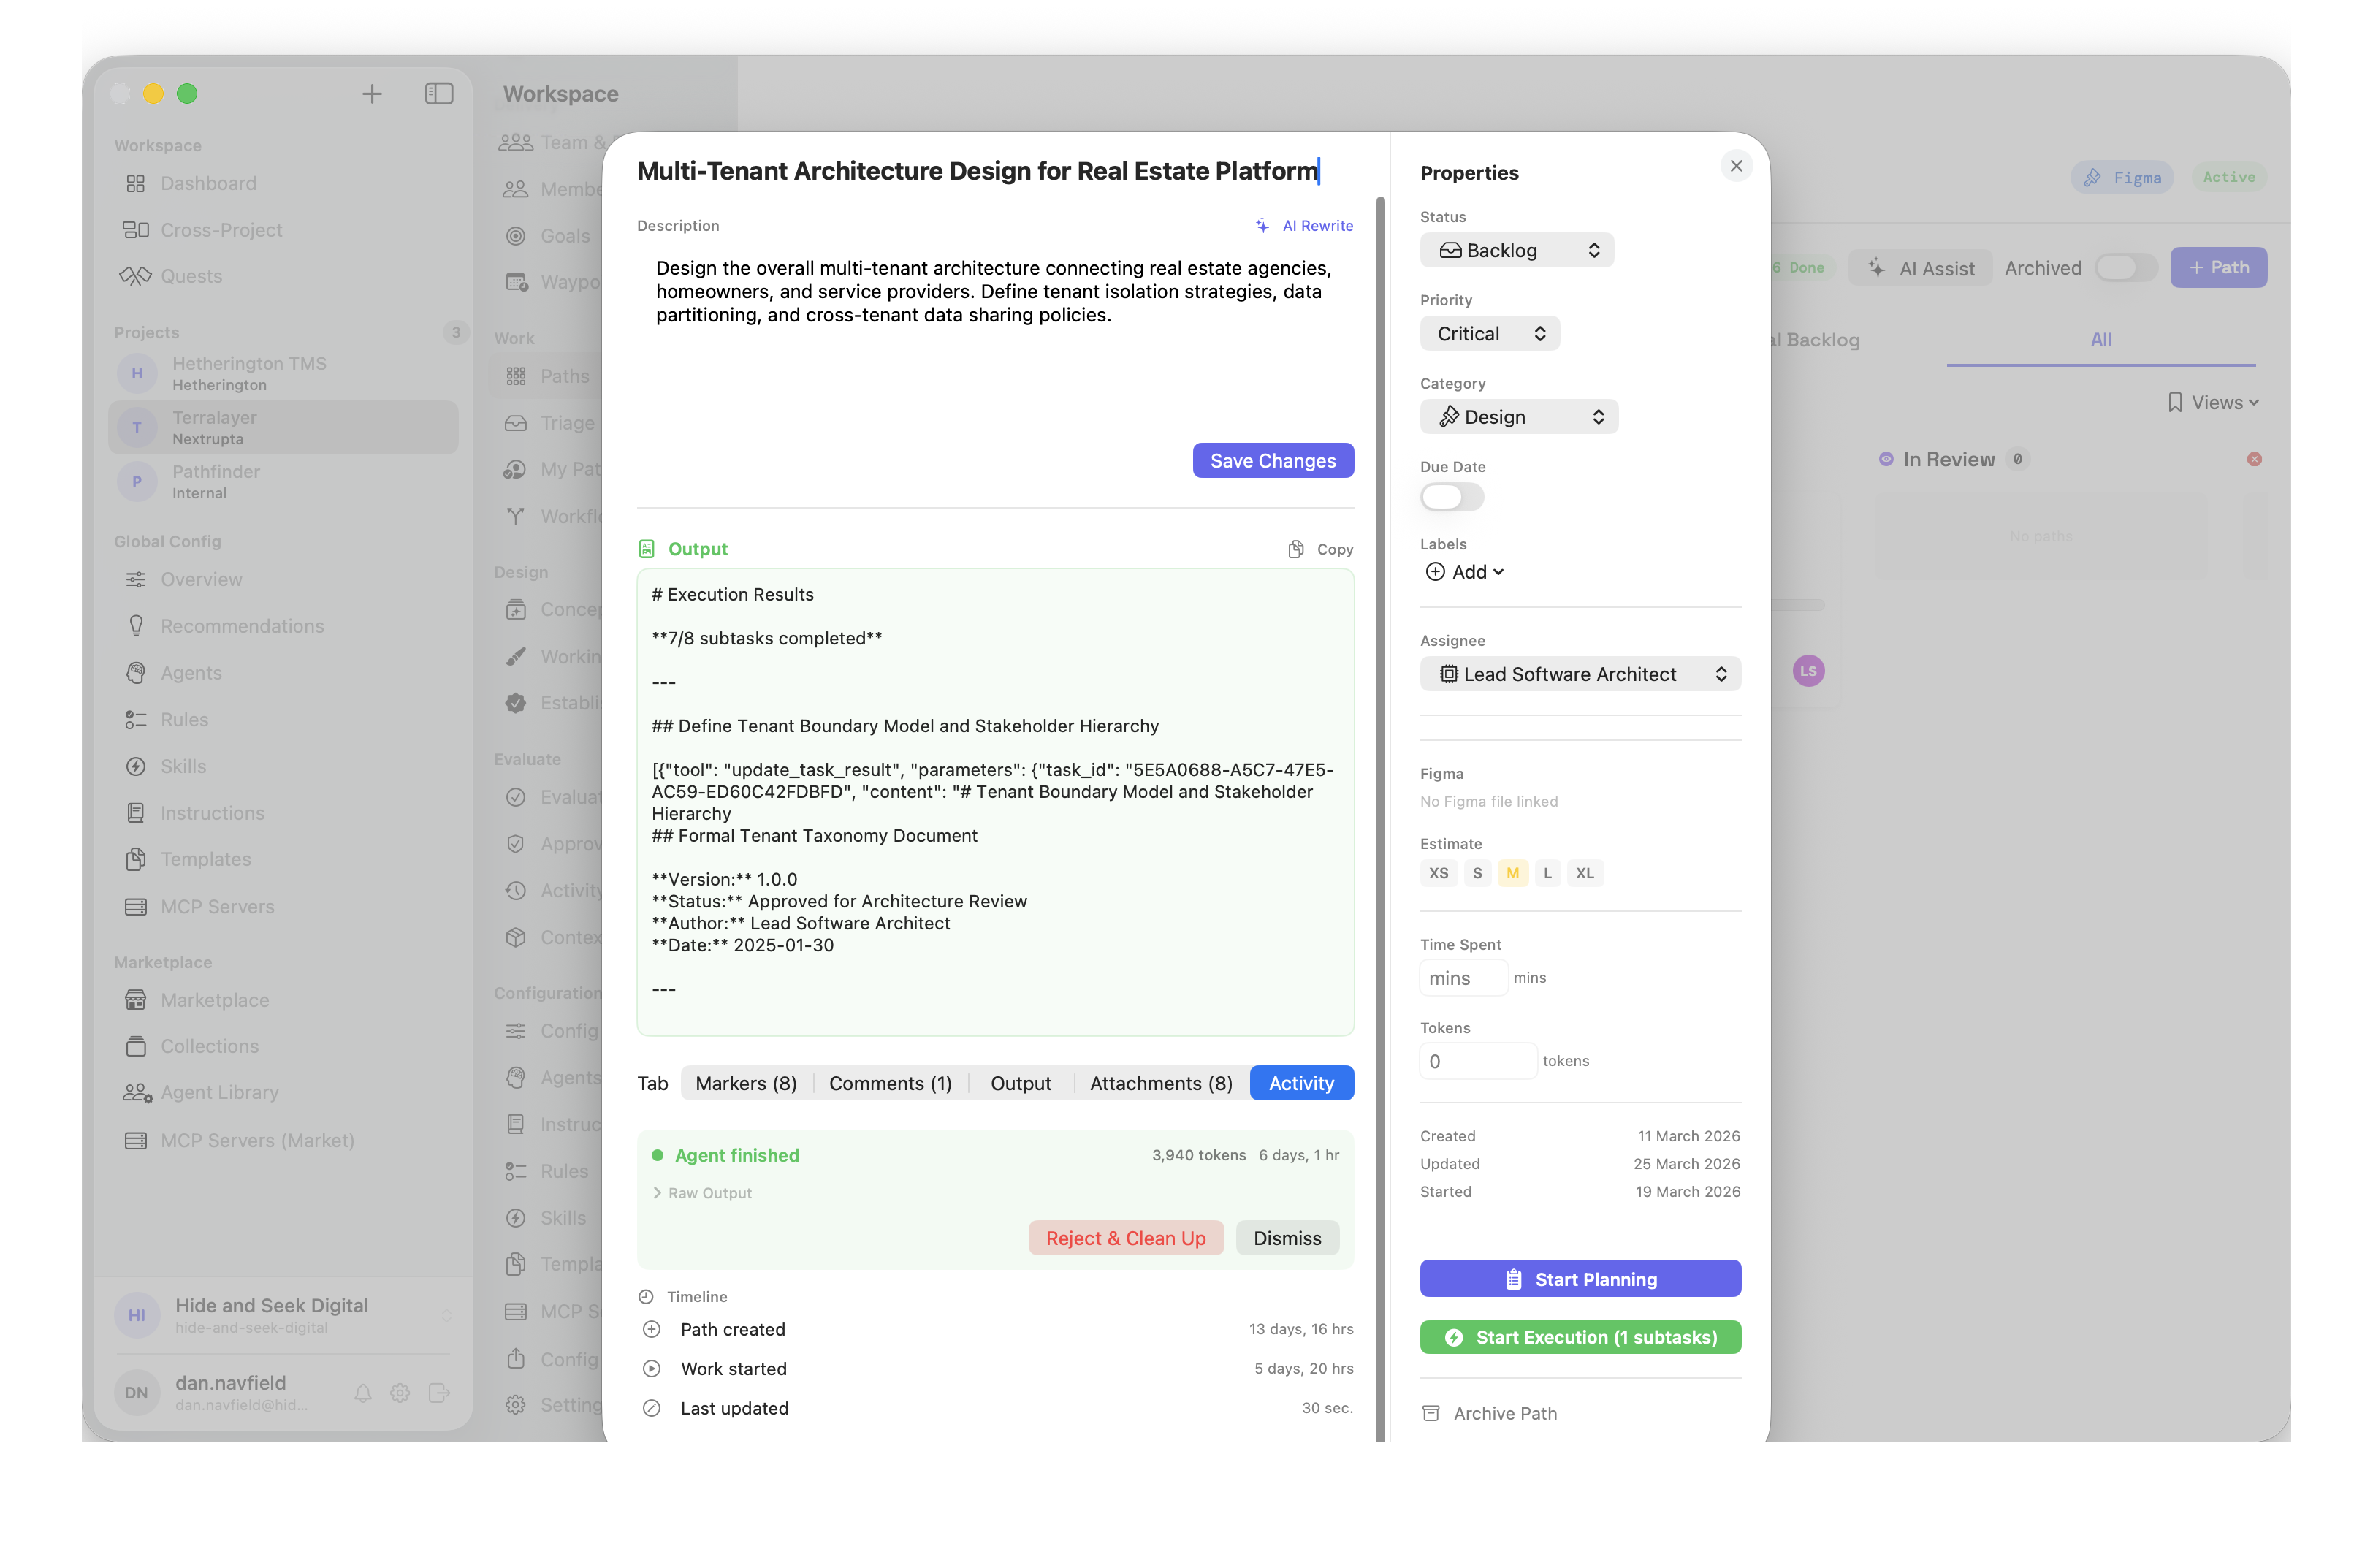The width and height of the screenshot is (2373, 1568).
Task: Switch to the Comments (1) tab
Action: 890,1083
